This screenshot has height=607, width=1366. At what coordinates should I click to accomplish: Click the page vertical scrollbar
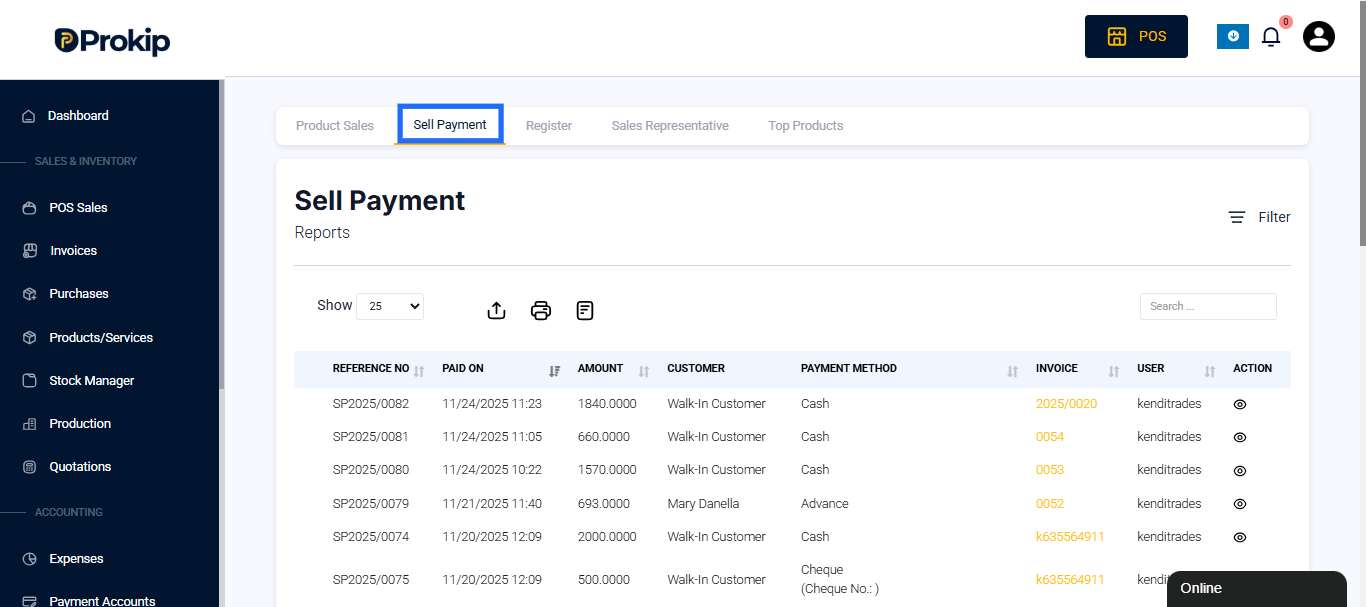pyautogui.click(x=1361, y=125)
